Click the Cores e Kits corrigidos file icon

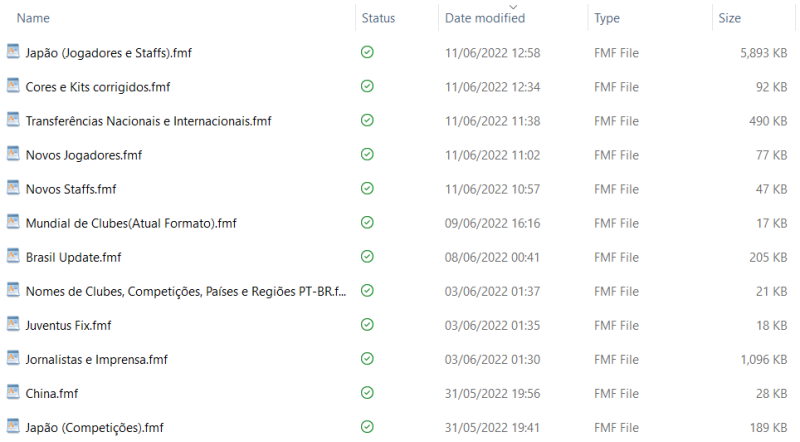[13, 86]
